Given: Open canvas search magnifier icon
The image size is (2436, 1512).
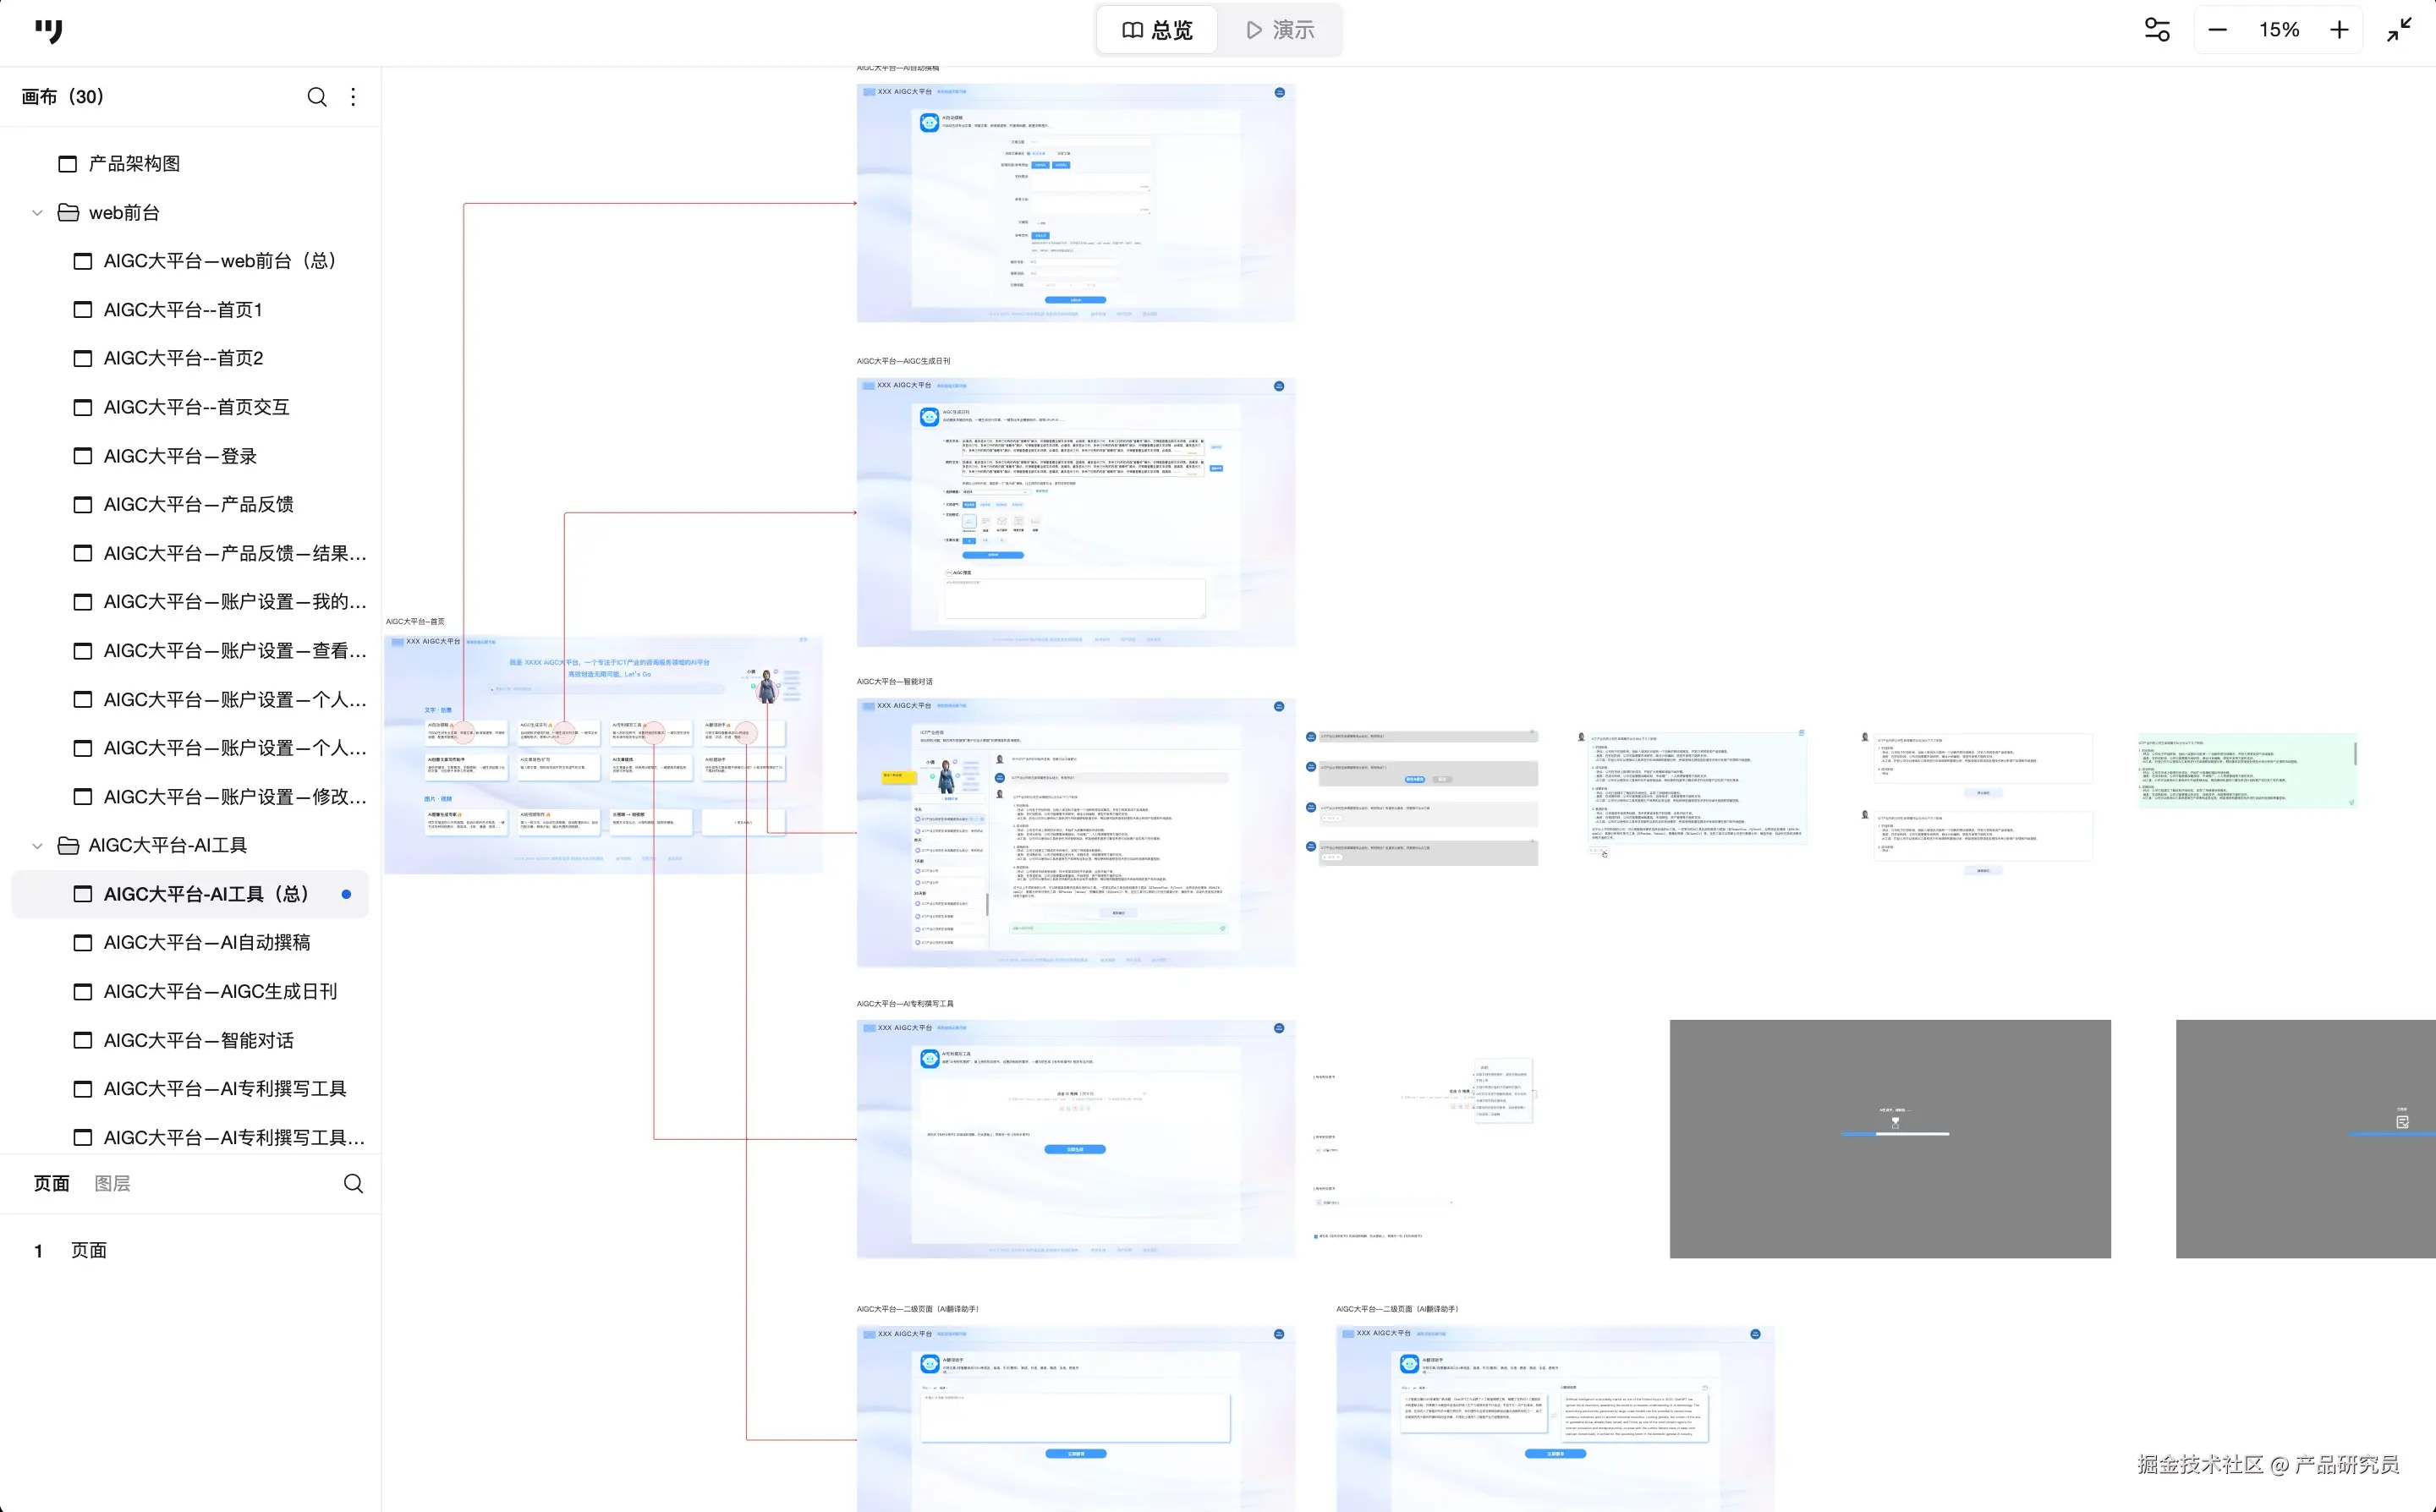Looking at the screenshot, I should coord(317,97).
